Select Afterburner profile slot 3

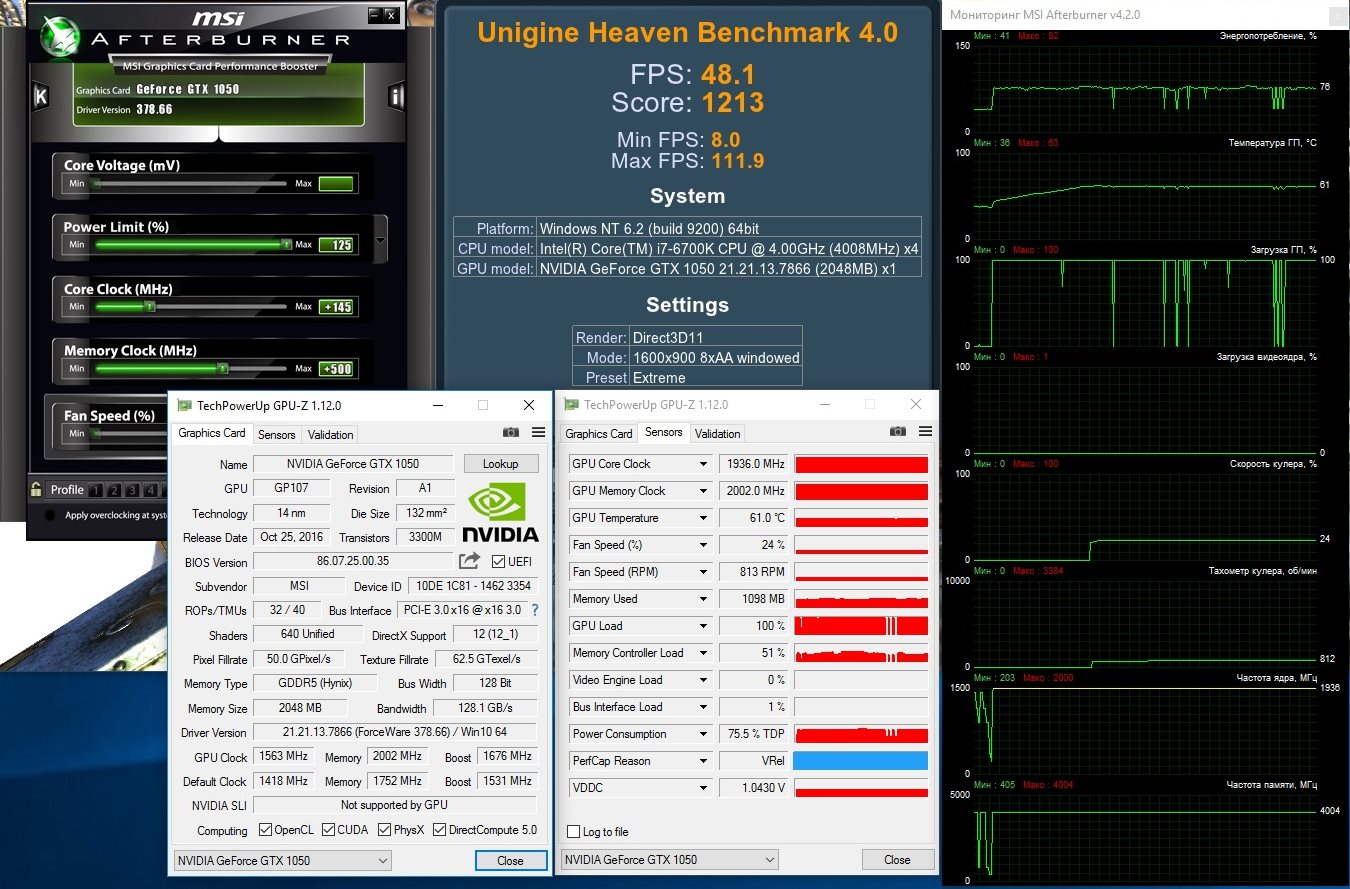[132, 490]
